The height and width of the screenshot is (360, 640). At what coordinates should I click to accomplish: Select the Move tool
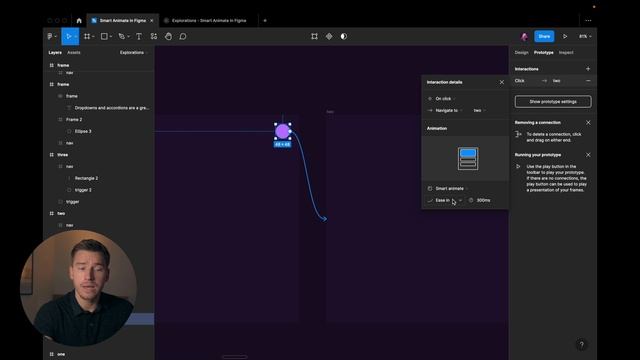coord(69,36)
